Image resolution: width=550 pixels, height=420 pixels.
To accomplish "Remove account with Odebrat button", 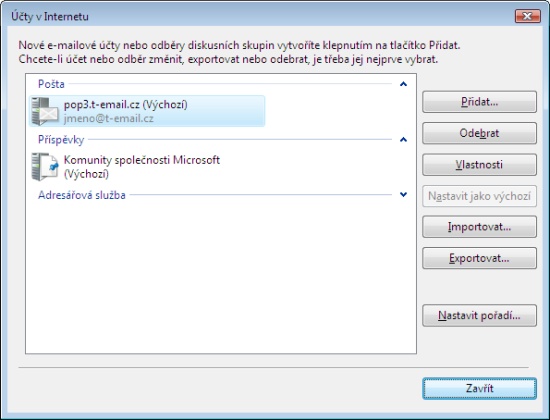I will tap(479, 133).
